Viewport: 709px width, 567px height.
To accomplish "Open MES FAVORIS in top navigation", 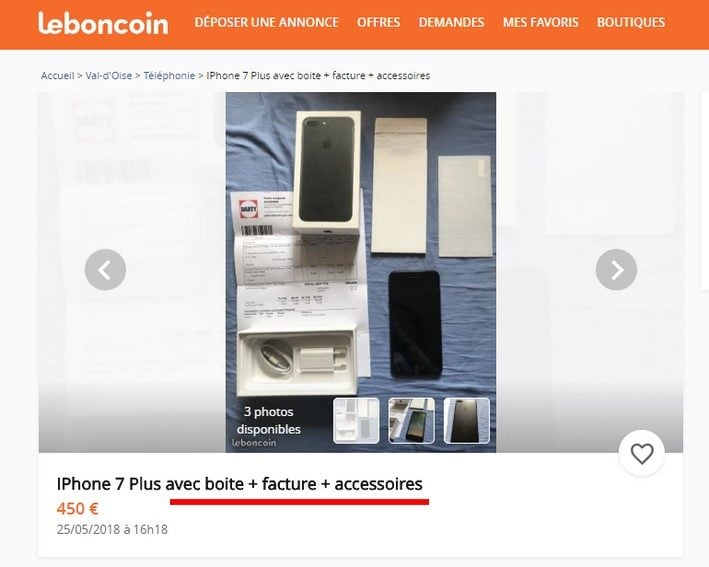I will pyautogui.click(x=540, y=22).
